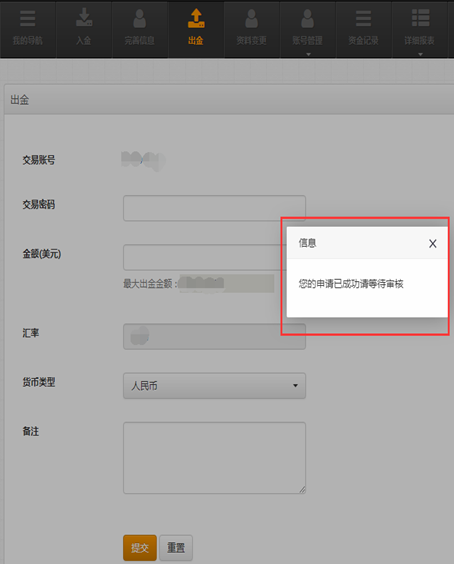Click the orange 提交 submit button

tap(140, 547)
